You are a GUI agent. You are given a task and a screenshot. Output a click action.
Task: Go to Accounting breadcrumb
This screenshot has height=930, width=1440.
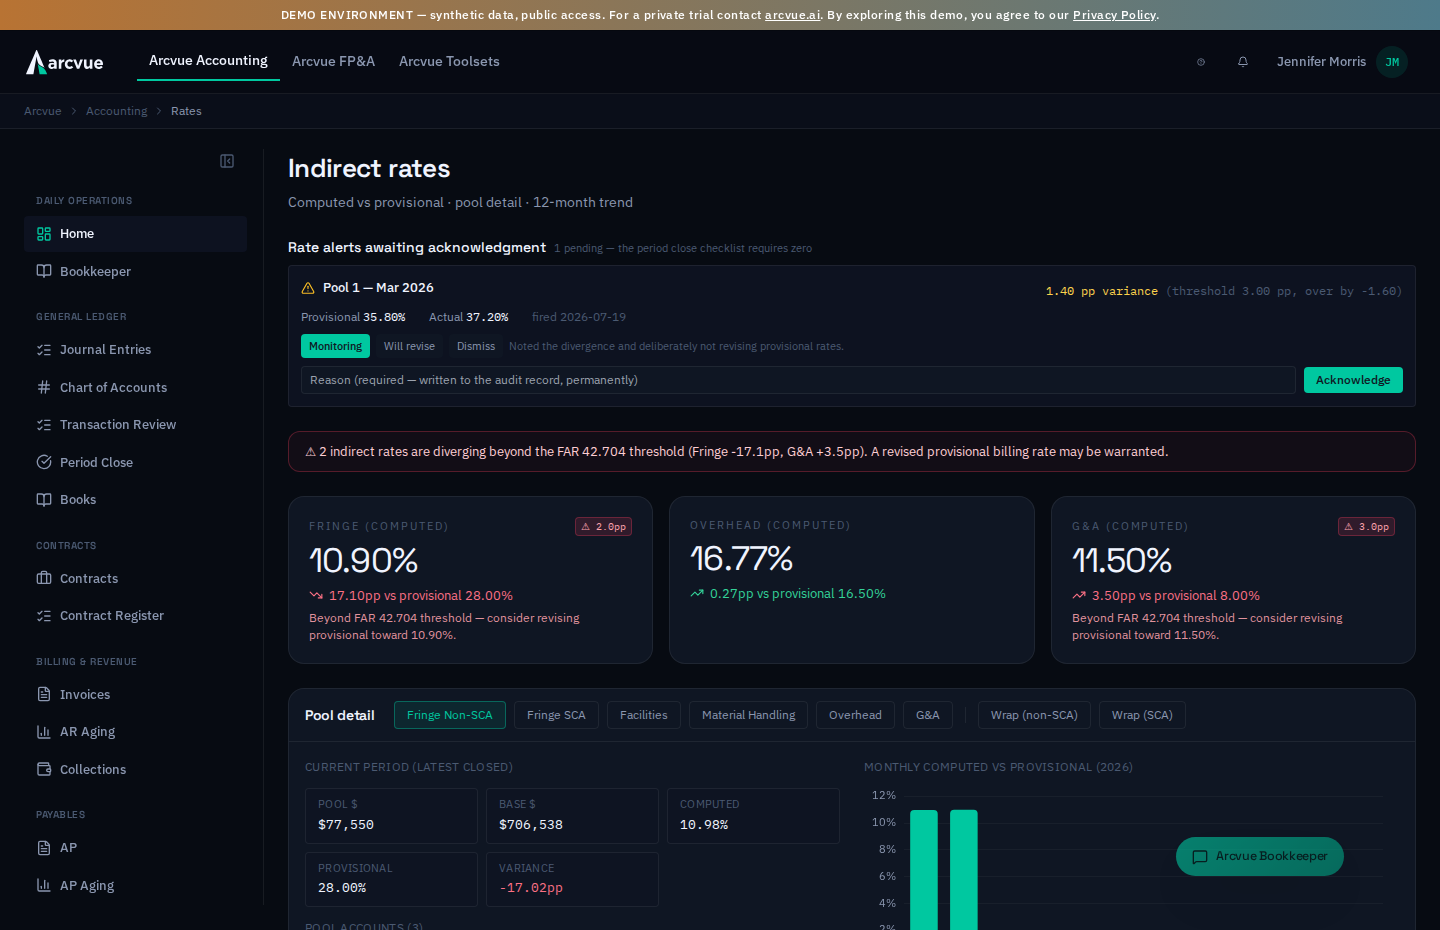coord(116,111)
